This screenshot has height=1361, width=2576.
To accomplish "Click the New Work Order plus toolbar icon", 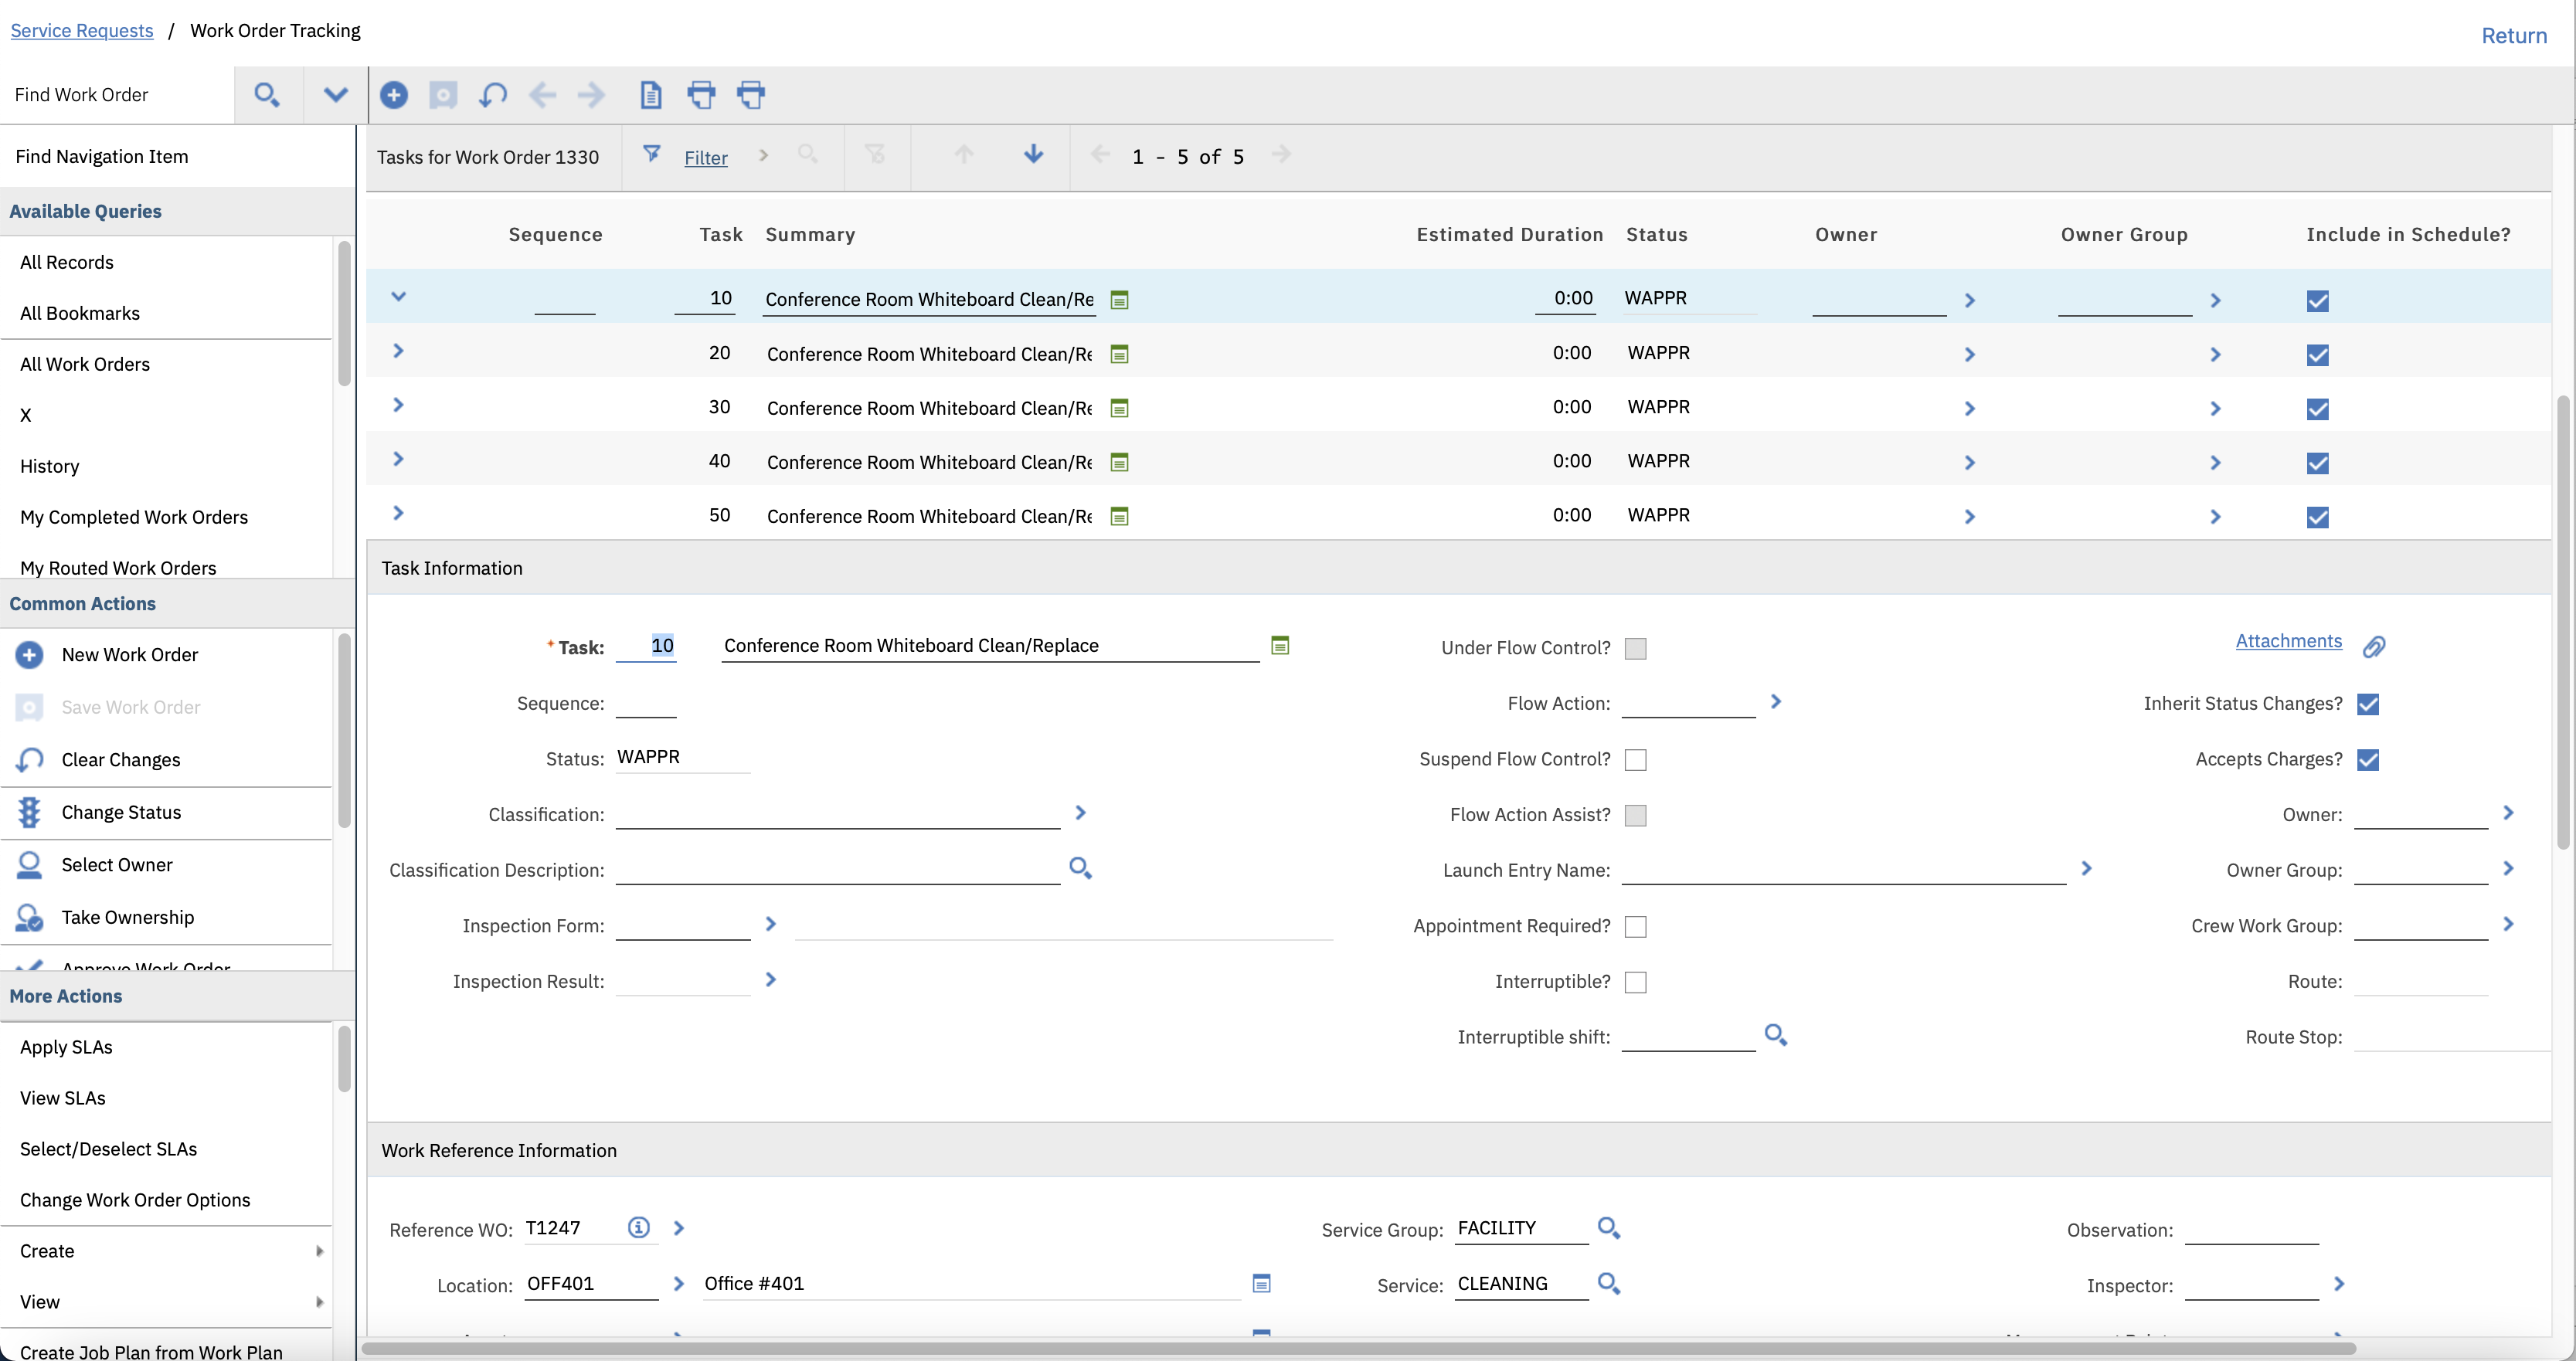I will (x=393, y=95).
